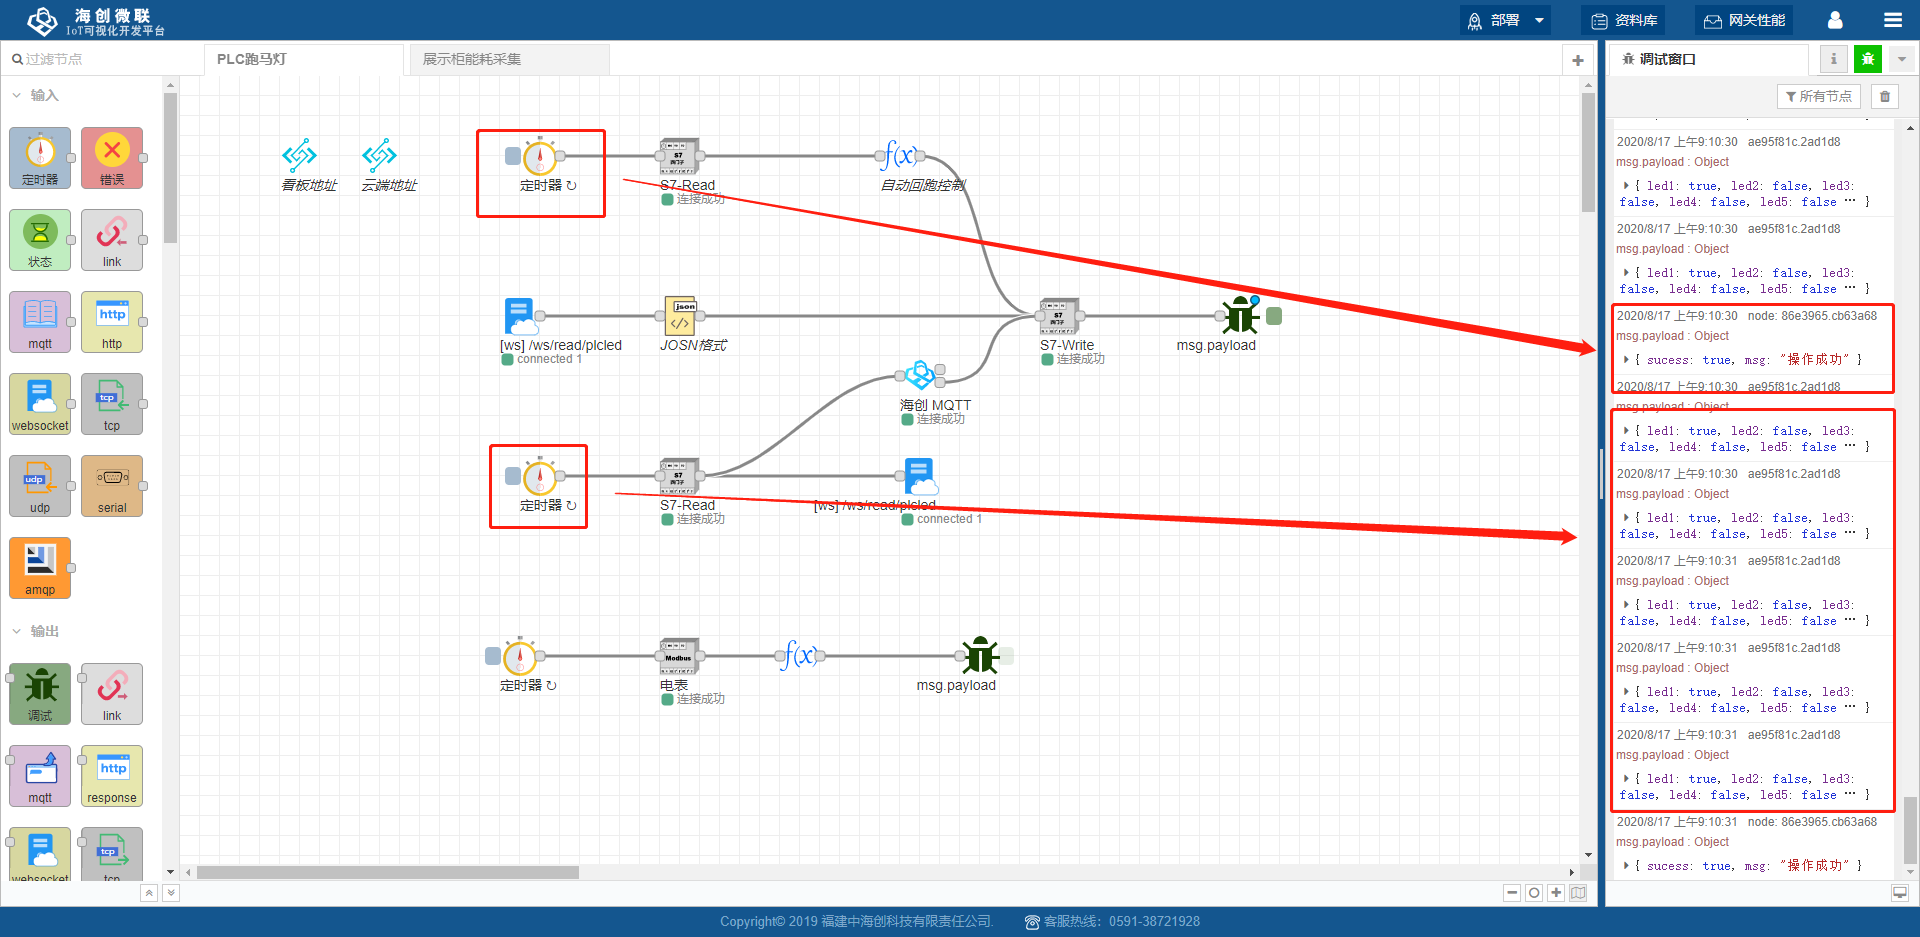Select the http input node in palette
Image resolution: width=1920 pixels, height=937 pixels.
click(x=112, y=322)
